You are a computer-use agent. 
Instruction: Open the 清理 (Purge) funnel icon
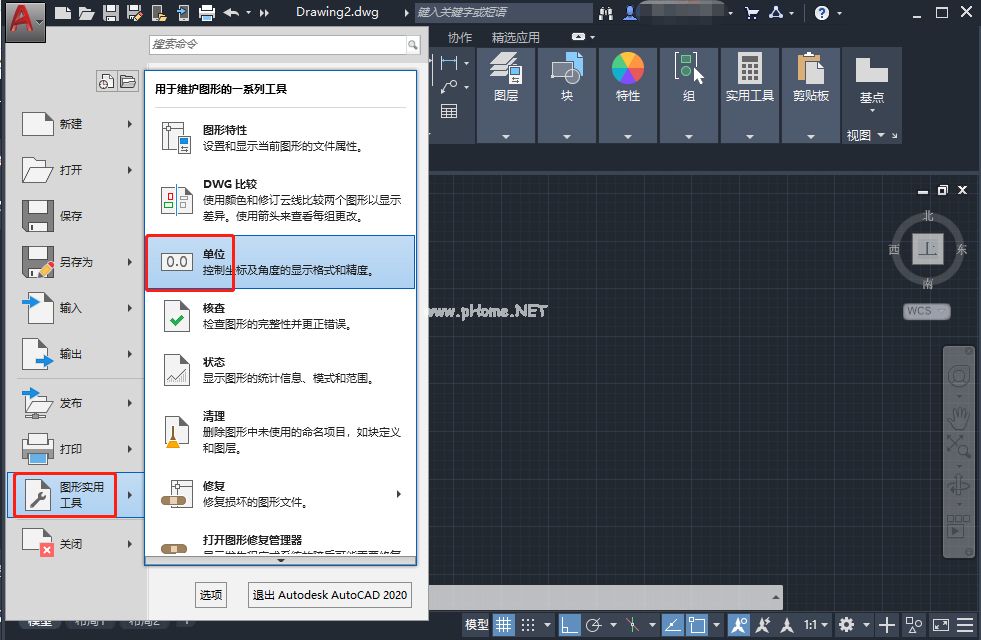coord(176,432)
